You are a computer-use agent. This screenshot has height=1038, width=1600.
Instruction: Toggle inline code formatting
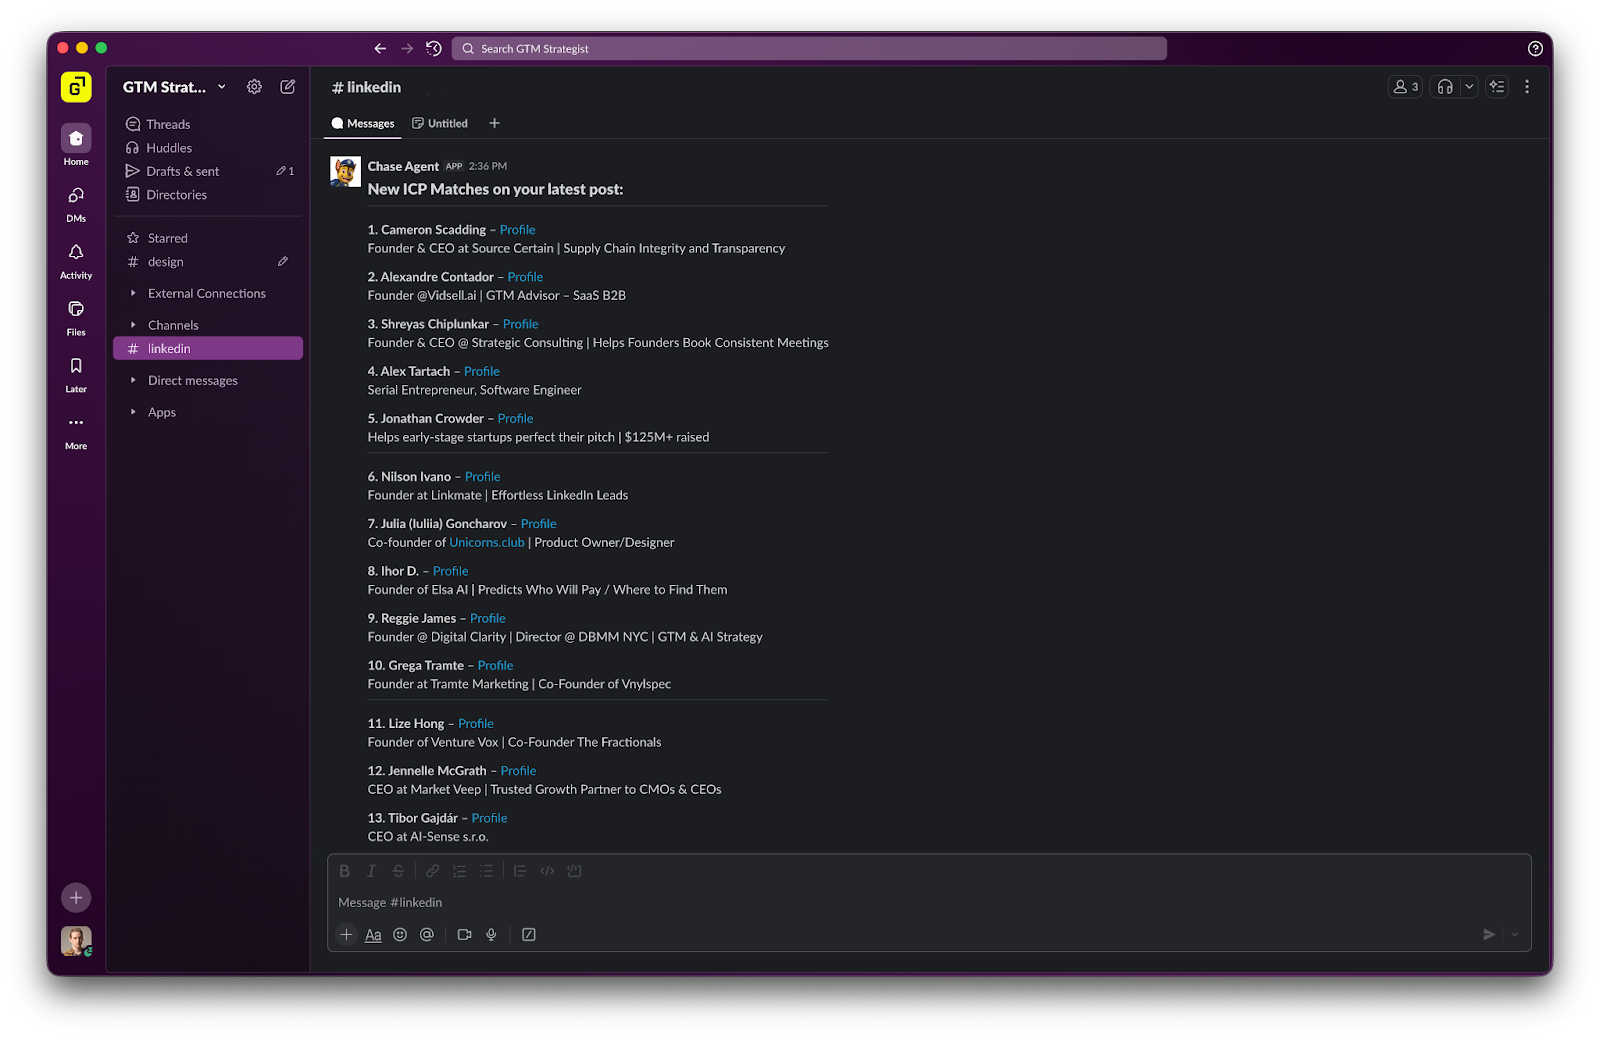pyautogui.click(x=547, y=871)
